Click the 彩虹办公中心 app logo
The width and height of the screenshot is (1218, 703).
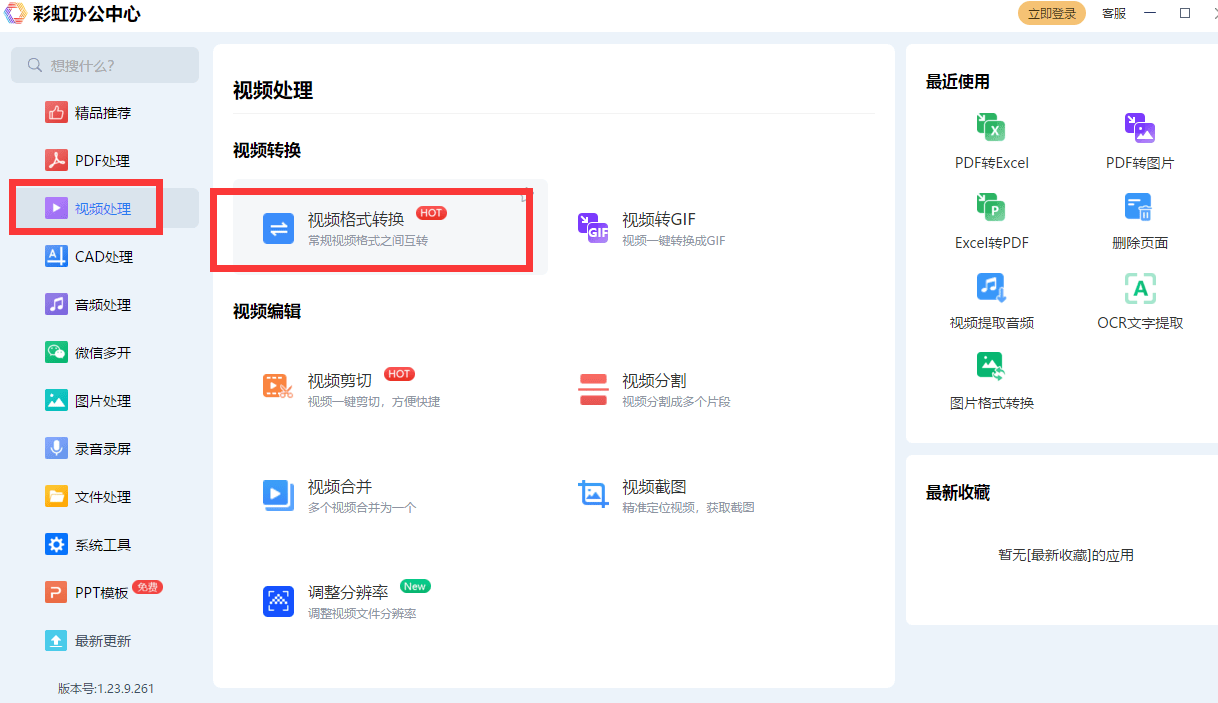15,14
